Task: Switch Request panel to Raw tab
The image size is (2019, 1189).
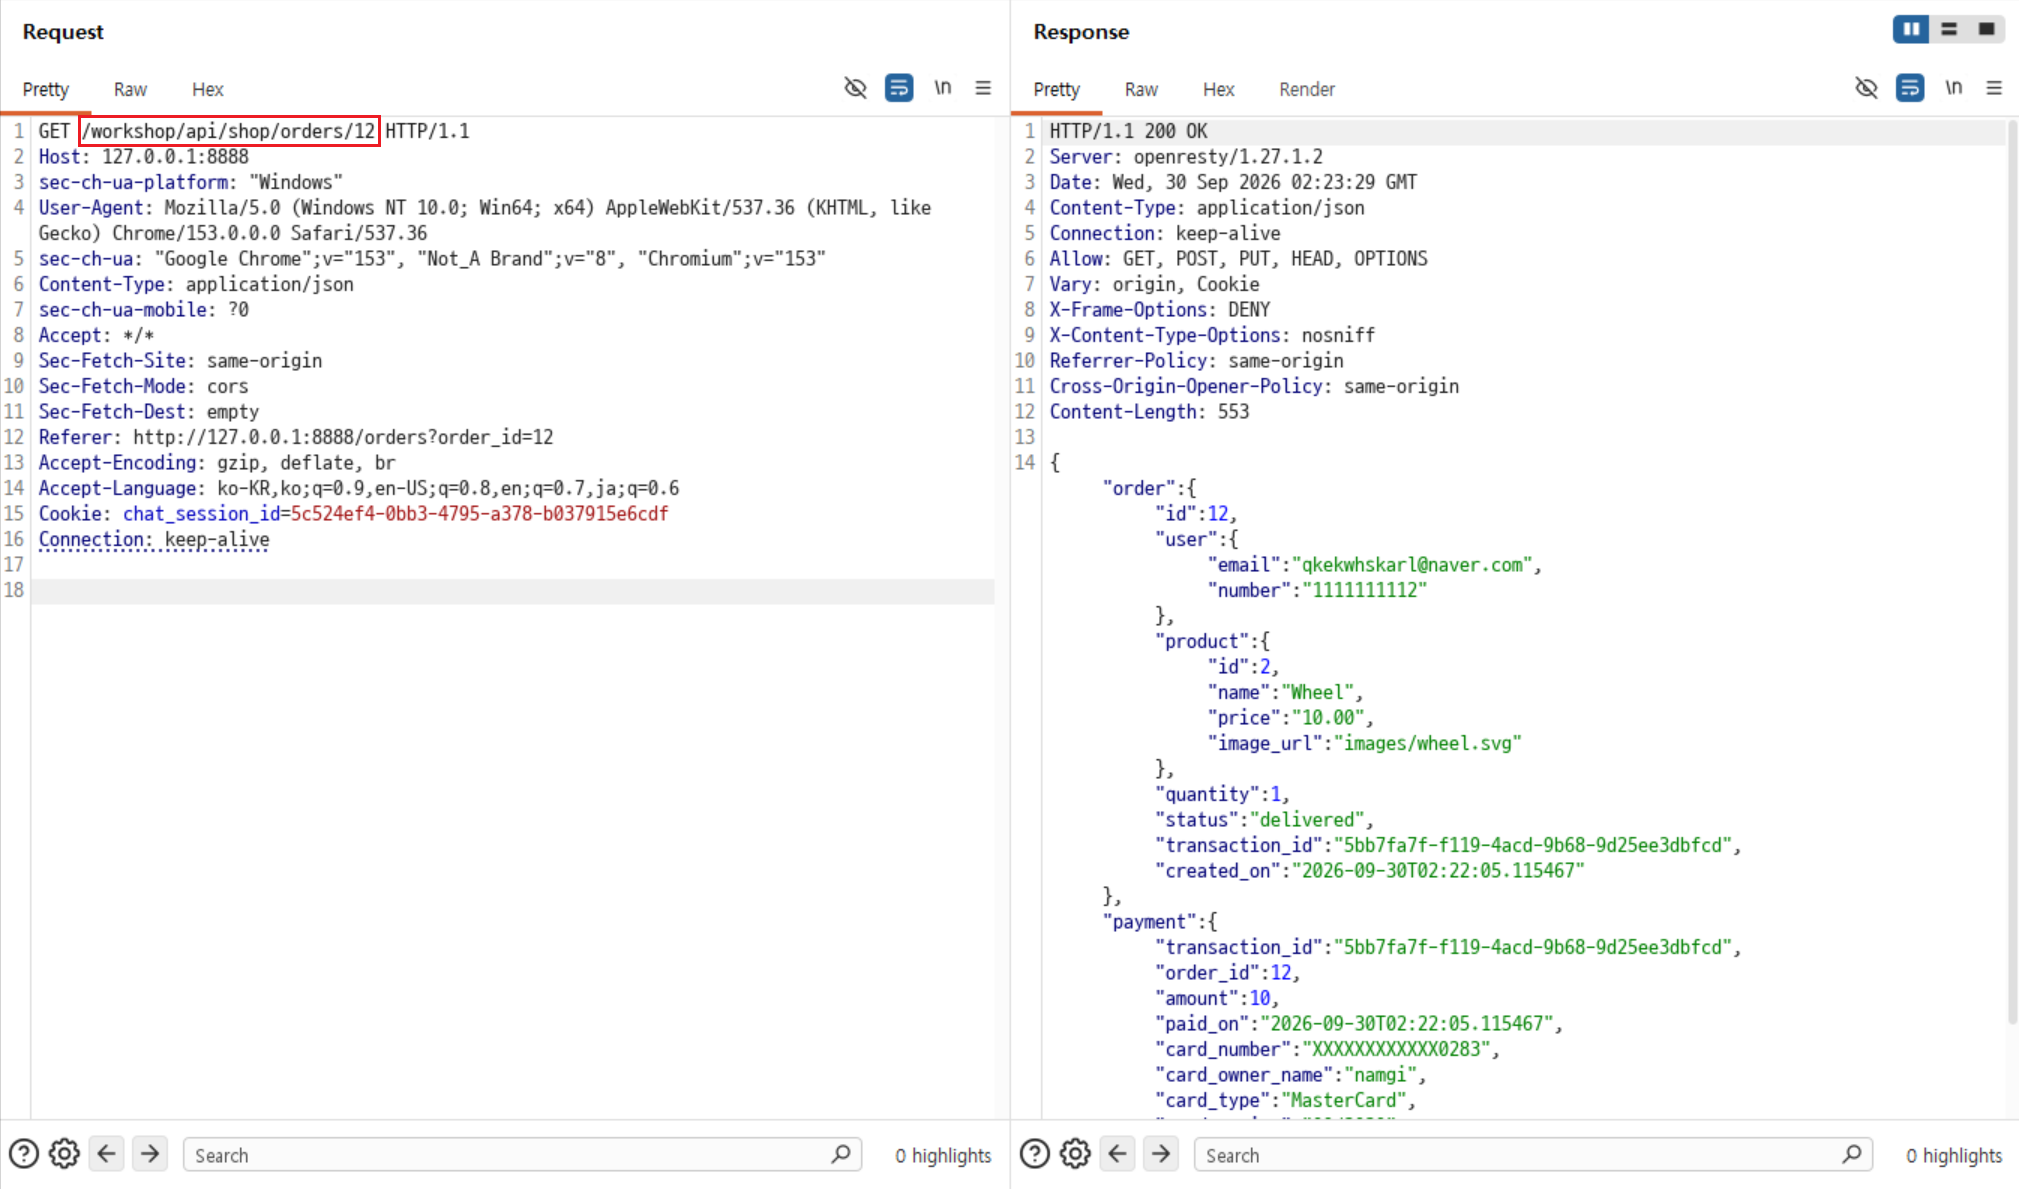Action: 130,89
